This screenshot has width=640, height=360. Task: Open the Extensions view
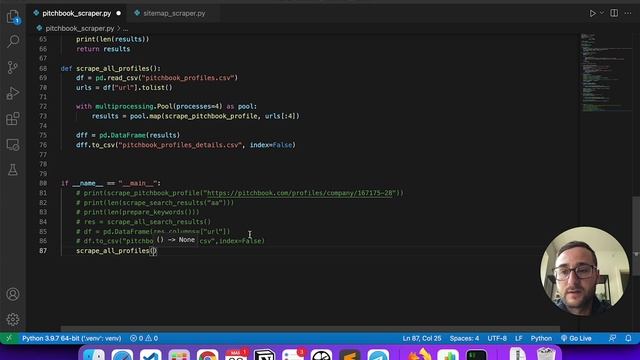(x=13, y=119)
